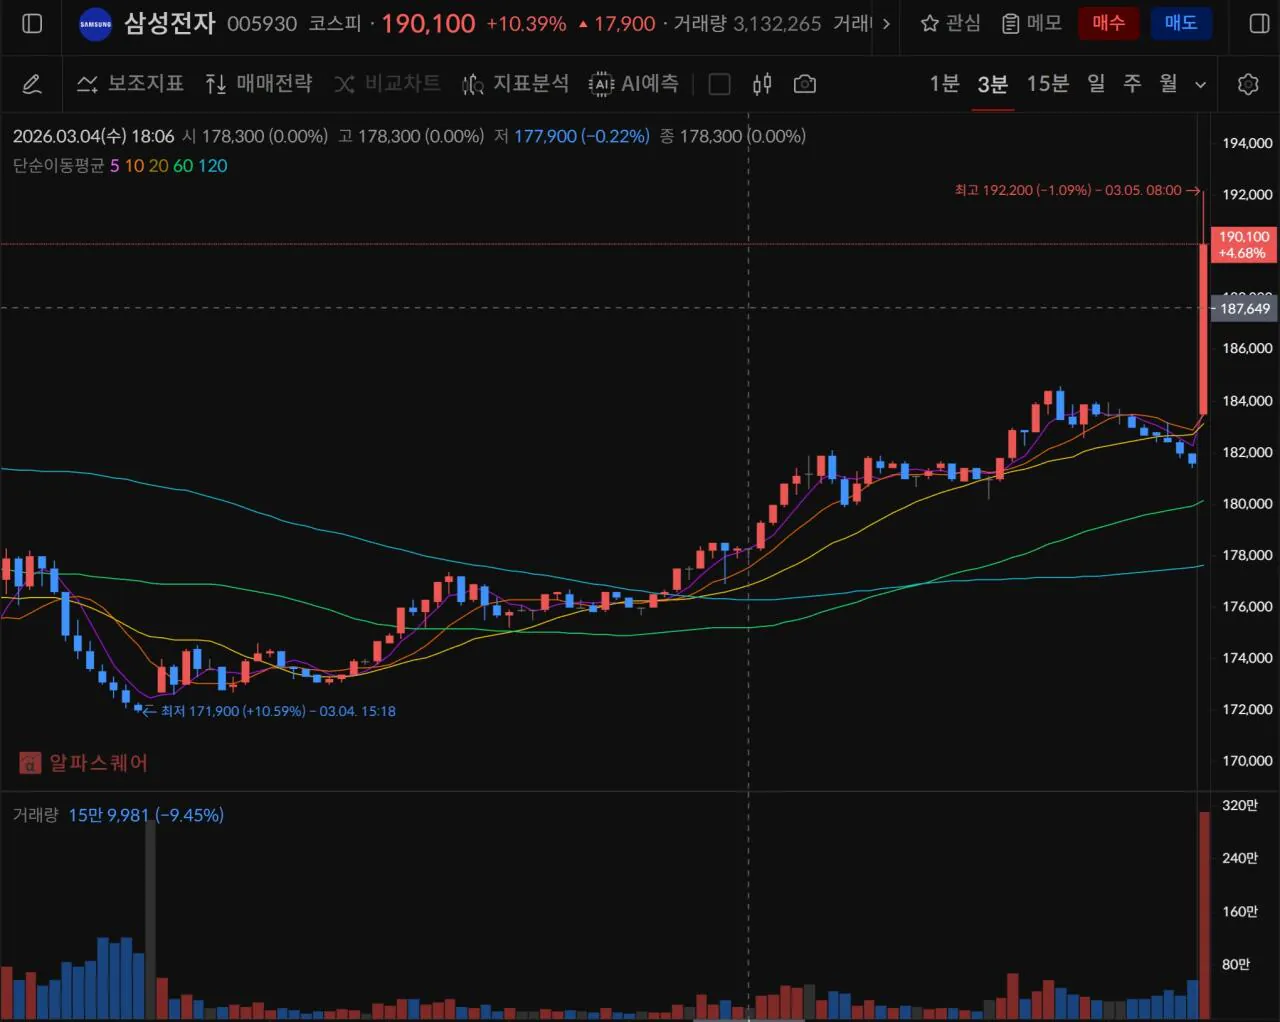Capture chart with camera icon
The height and width of the screenshot is (1022, 1280).
tap(804, 84)
